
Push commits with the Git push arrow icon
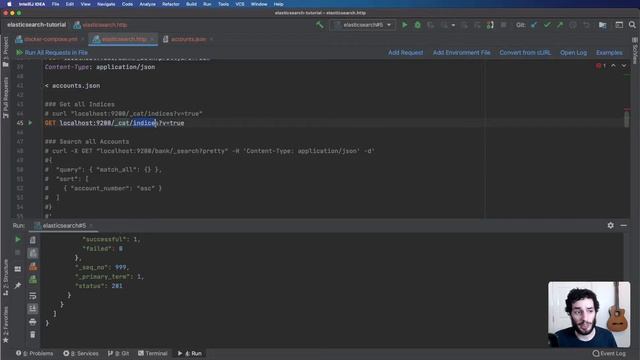(x=560, y=25)
